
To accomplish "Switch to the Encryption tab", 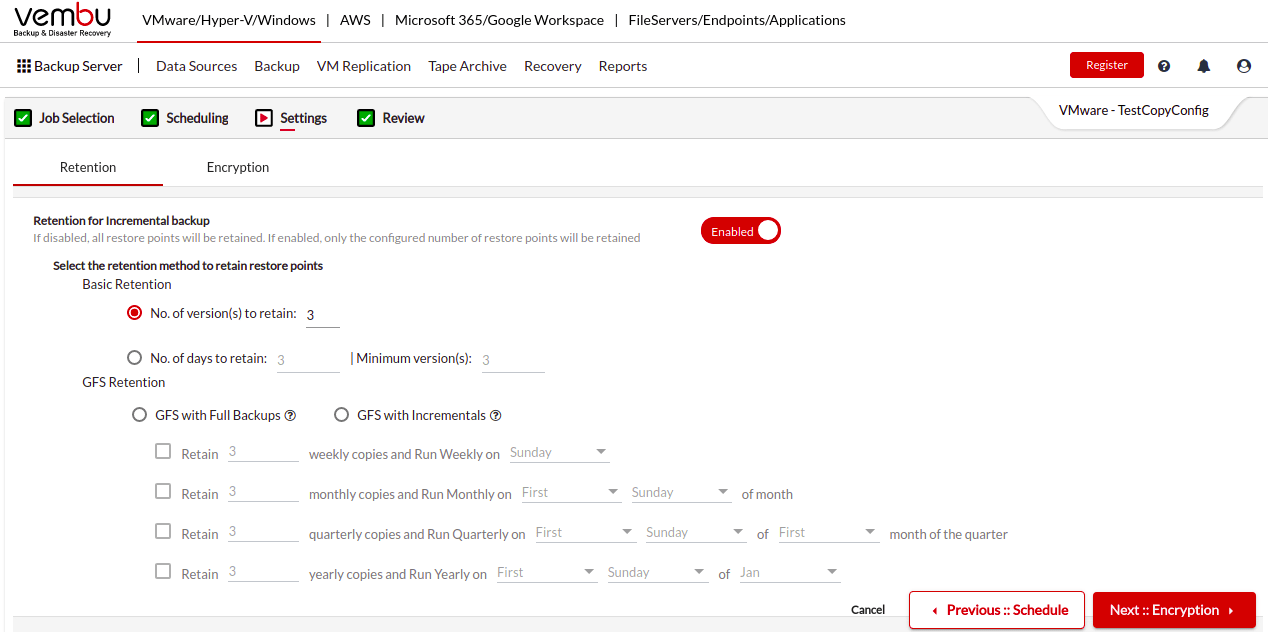I will click(x=238, y=167).
